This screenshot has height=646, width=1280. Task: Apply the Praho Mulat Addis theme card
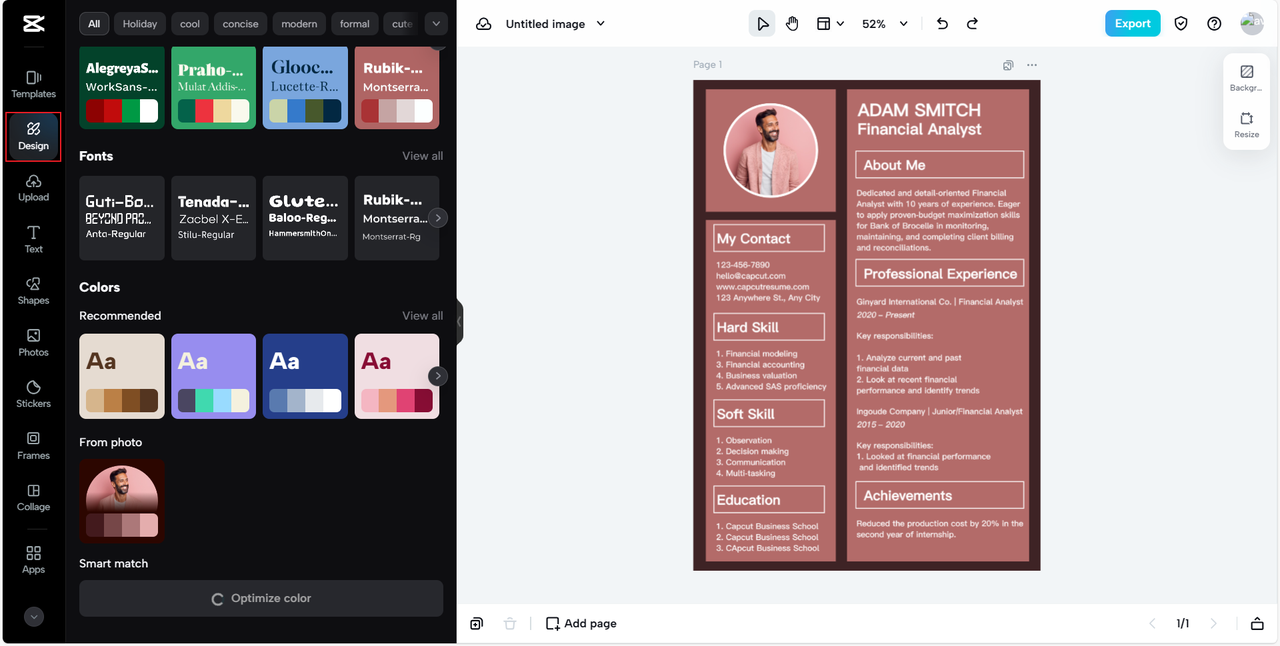pyautogui.click(x=214, y=87)
